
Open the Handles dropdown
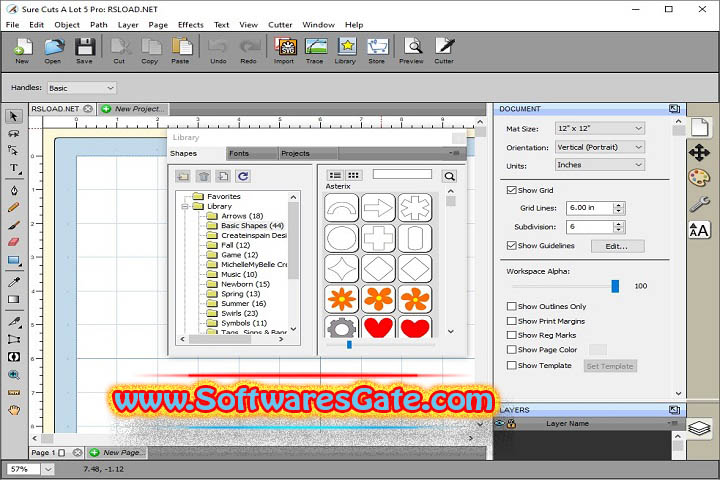[x=82, y=88]
